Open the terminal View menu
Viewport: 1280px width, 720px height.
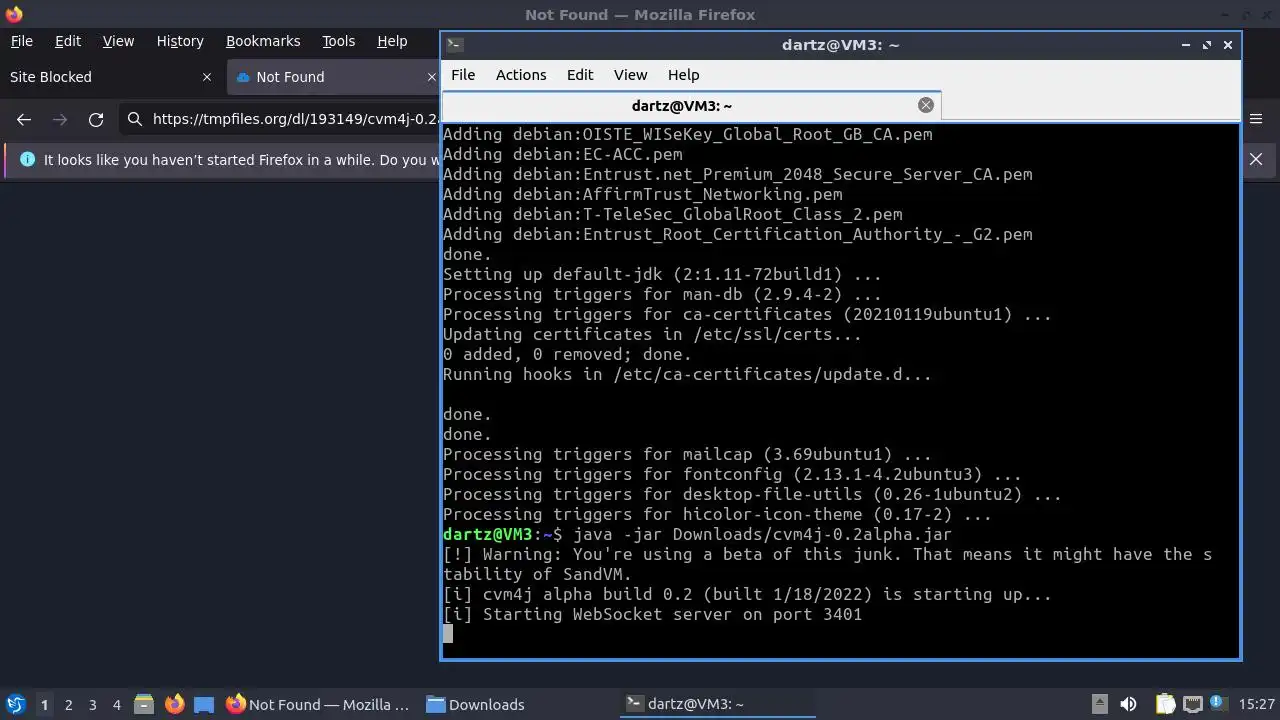630,75
